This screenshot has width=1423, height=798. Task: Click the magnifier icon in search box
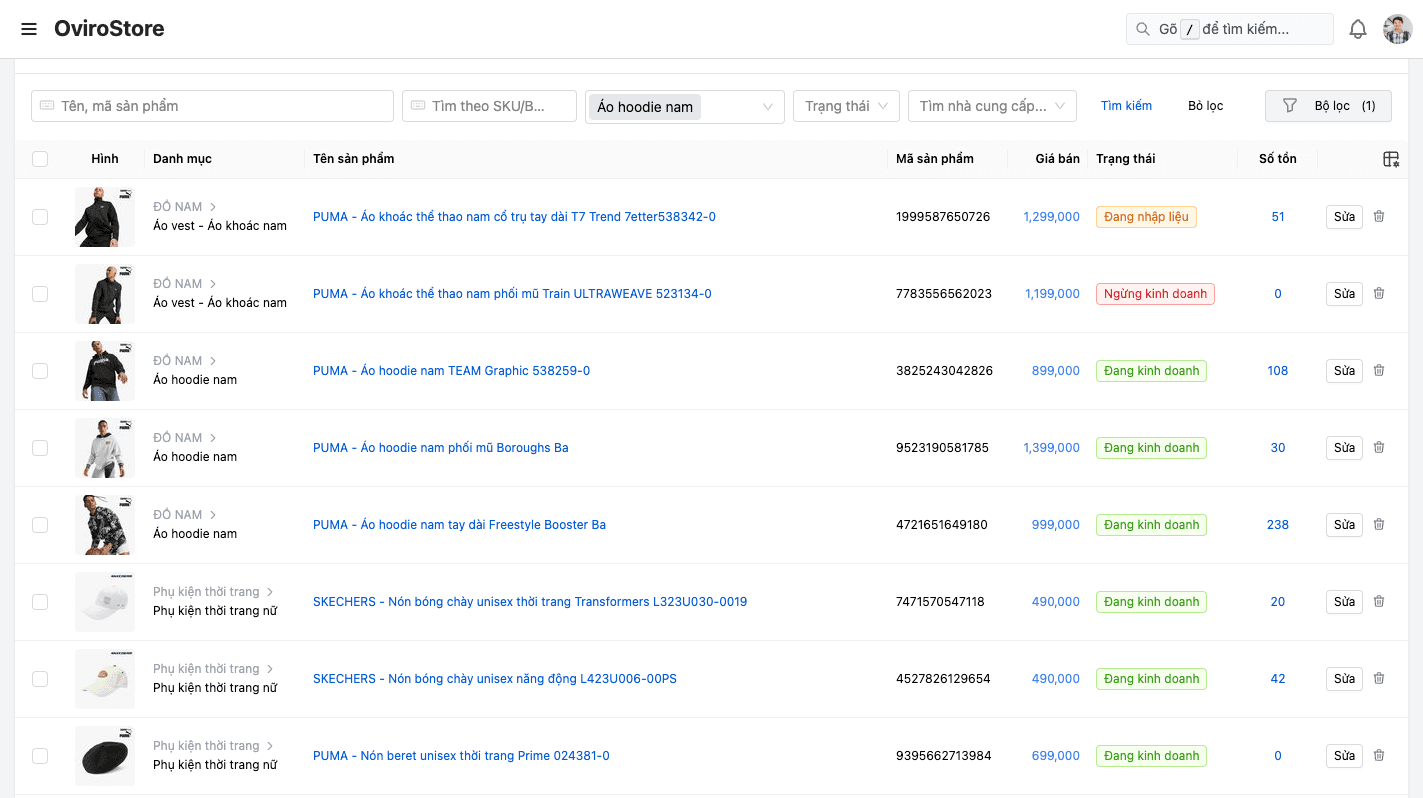[1142, 29]
